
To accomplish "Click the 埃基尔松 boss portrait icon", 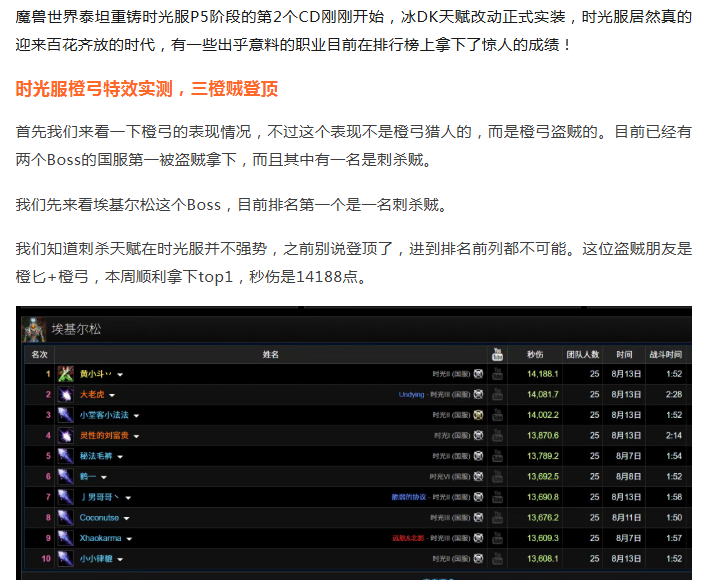I will [34, 330].
